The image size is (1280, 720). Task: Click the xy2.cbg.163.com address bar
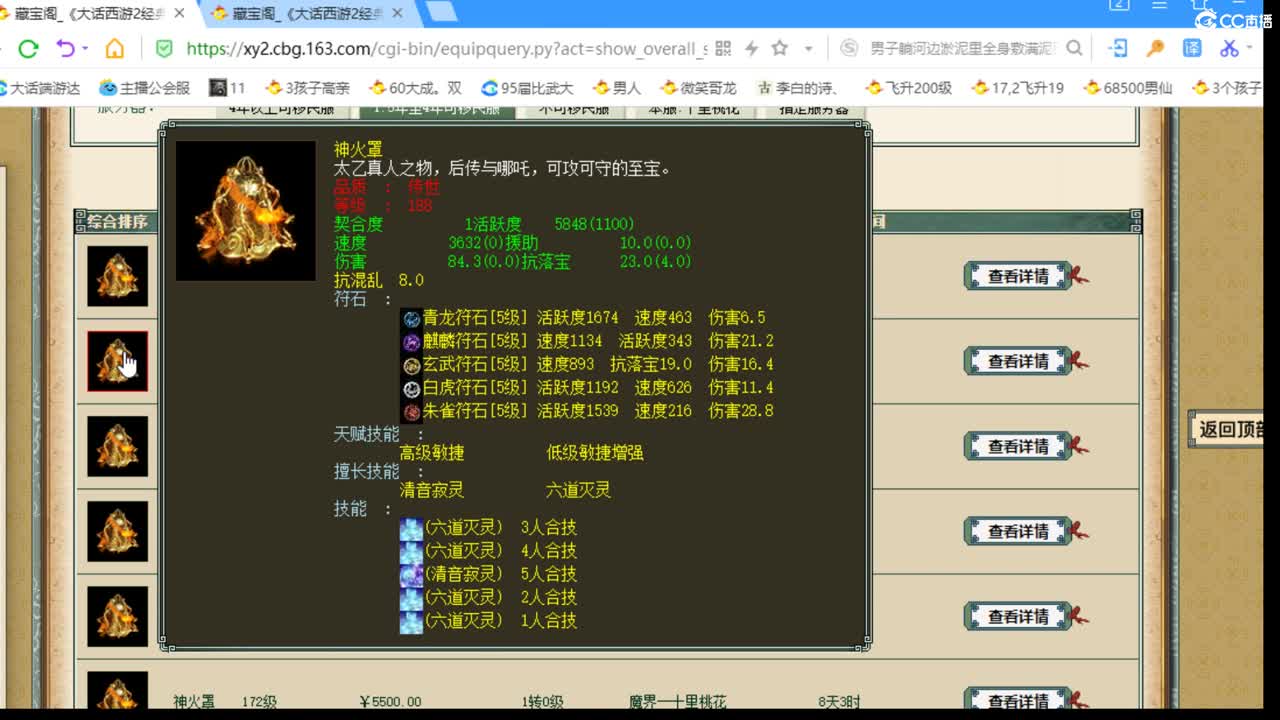[x=445, y=48]
